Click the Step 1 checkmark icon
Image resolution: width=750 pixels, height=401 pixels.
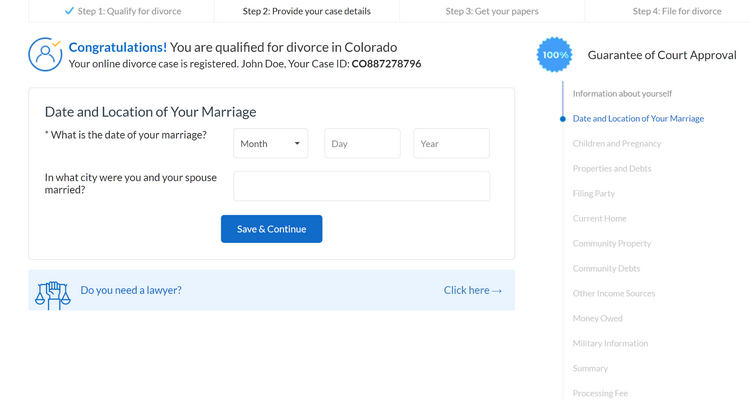(69, 11)
